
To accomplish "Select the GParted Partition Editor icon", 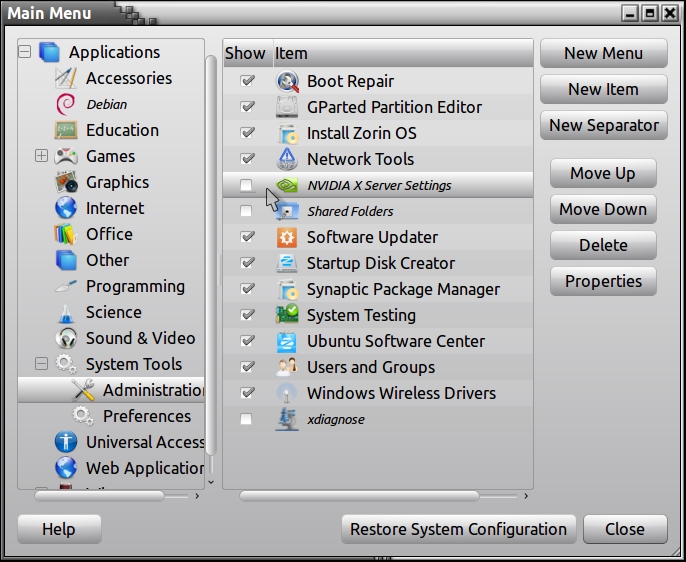I will [x=287, y=108].
